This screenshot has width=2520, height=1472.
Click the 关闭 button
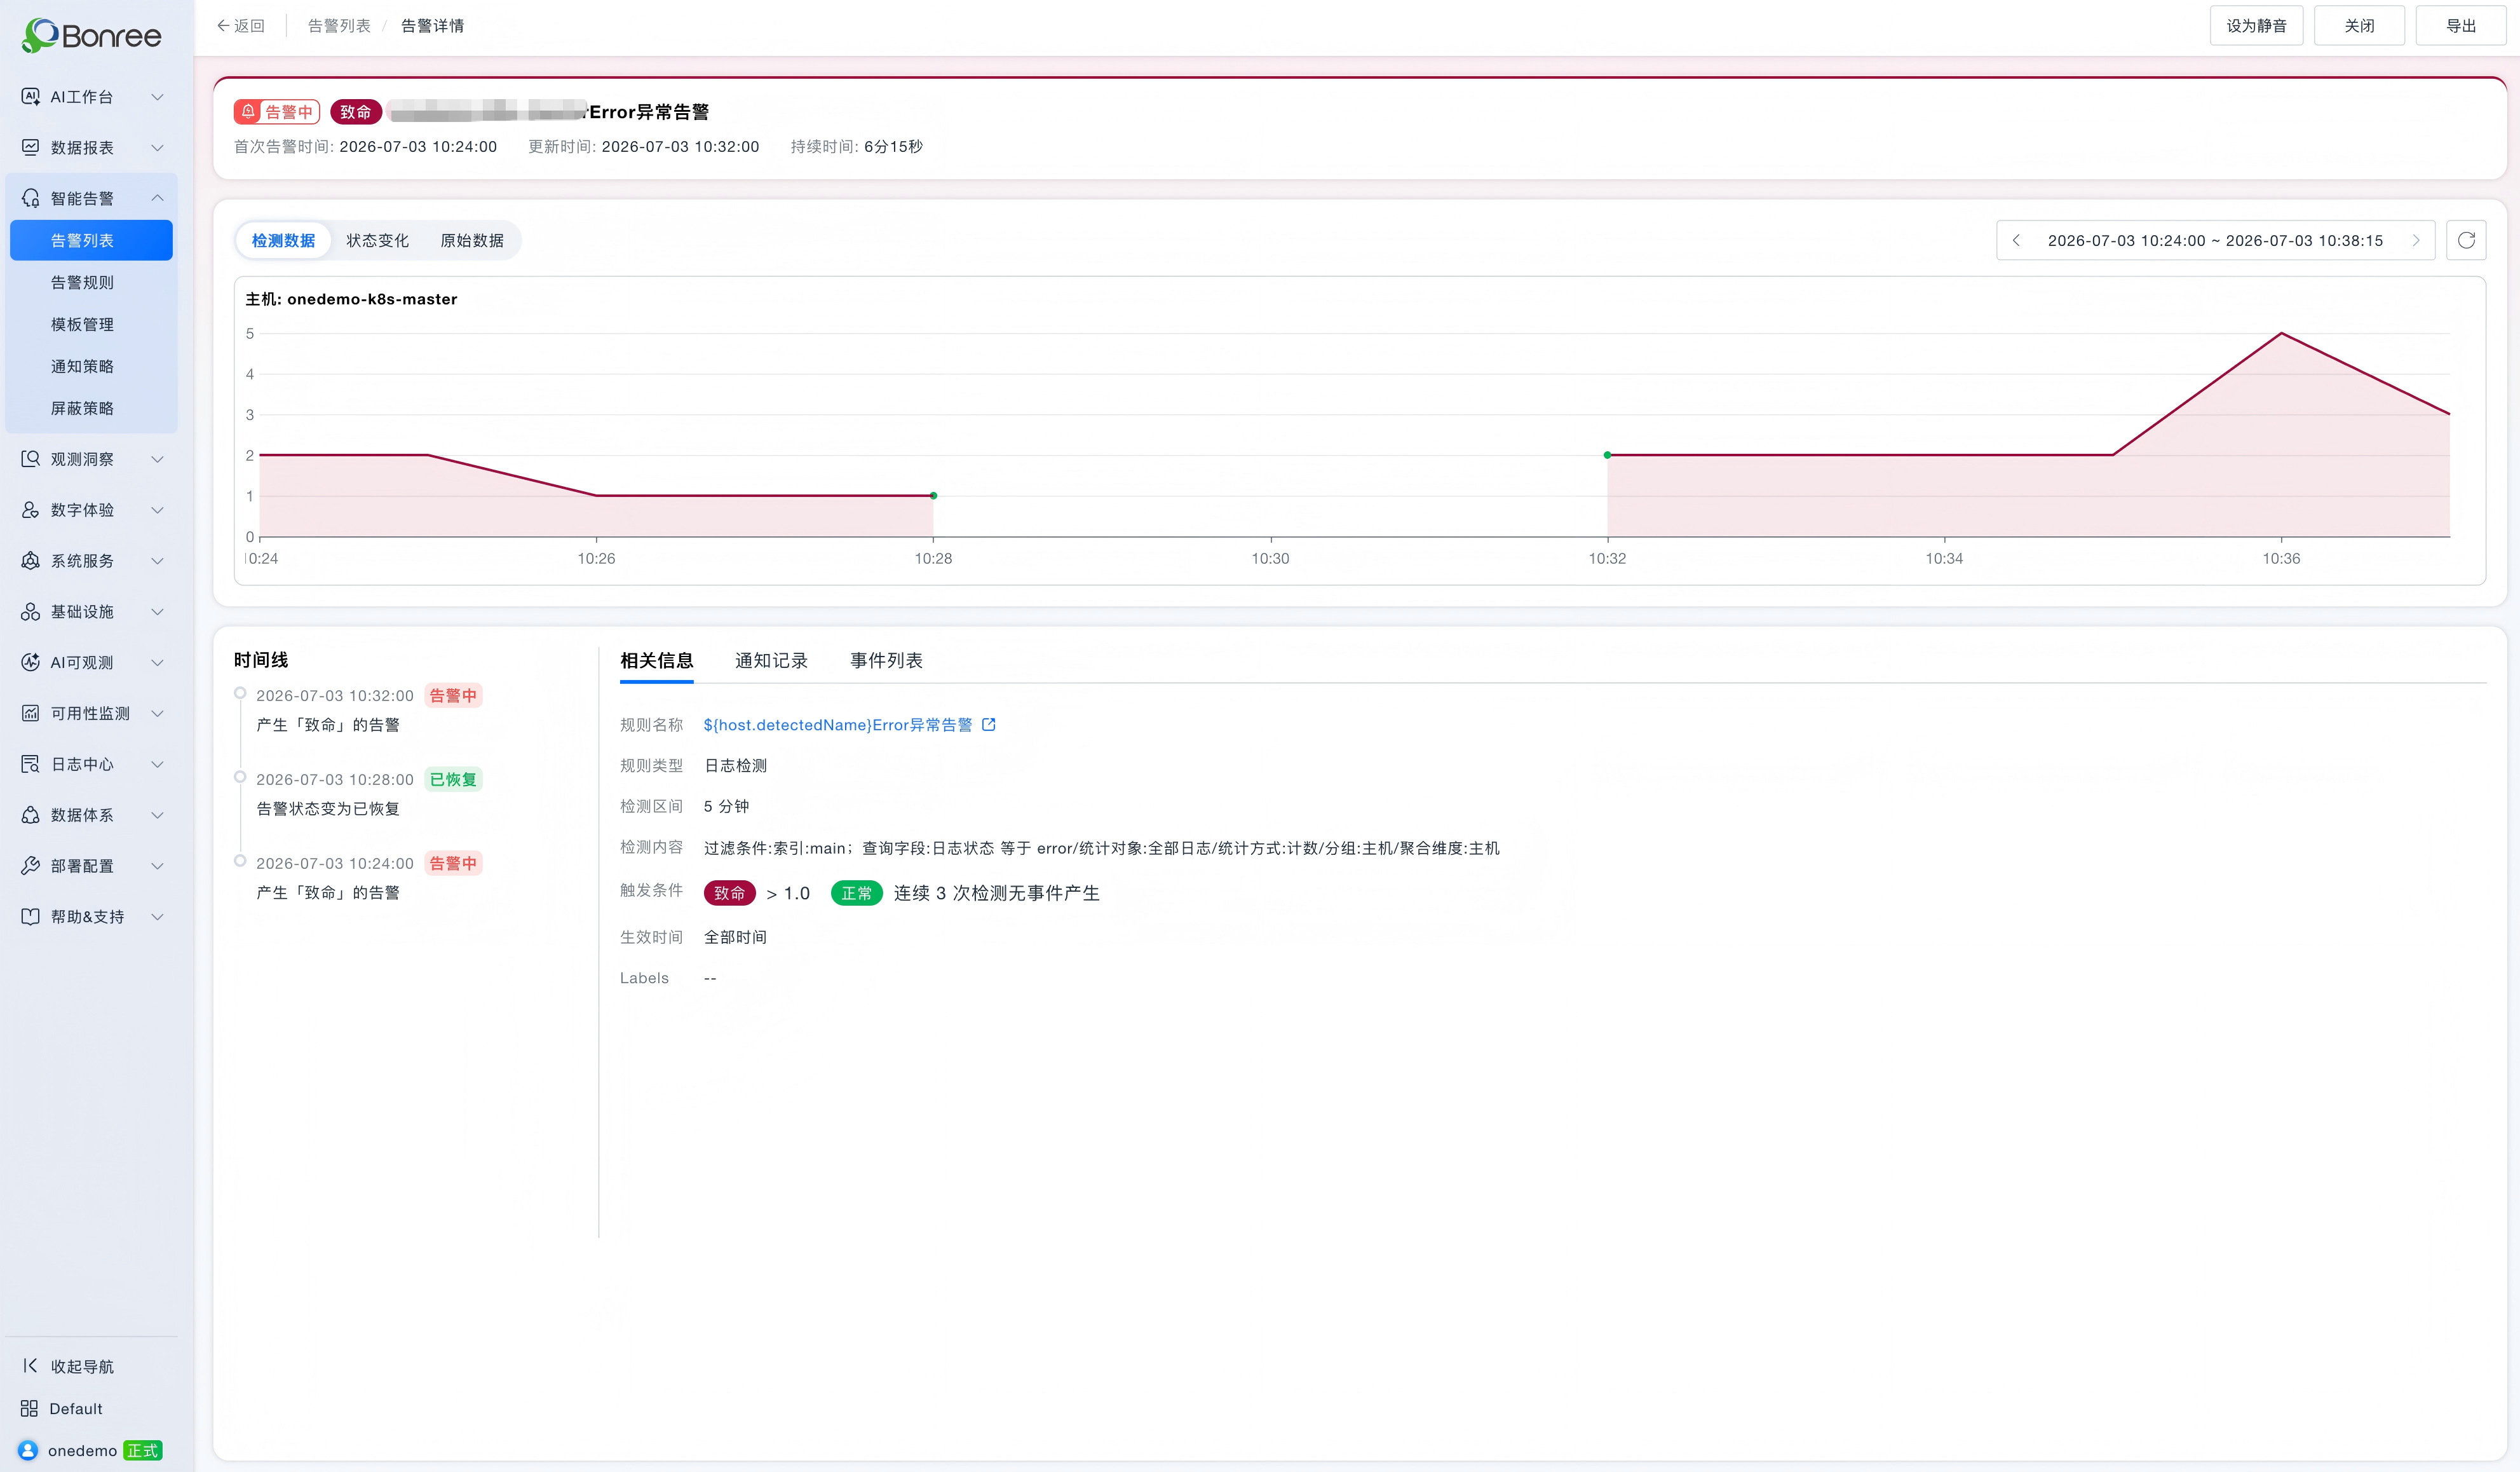tap(2359, 25)
